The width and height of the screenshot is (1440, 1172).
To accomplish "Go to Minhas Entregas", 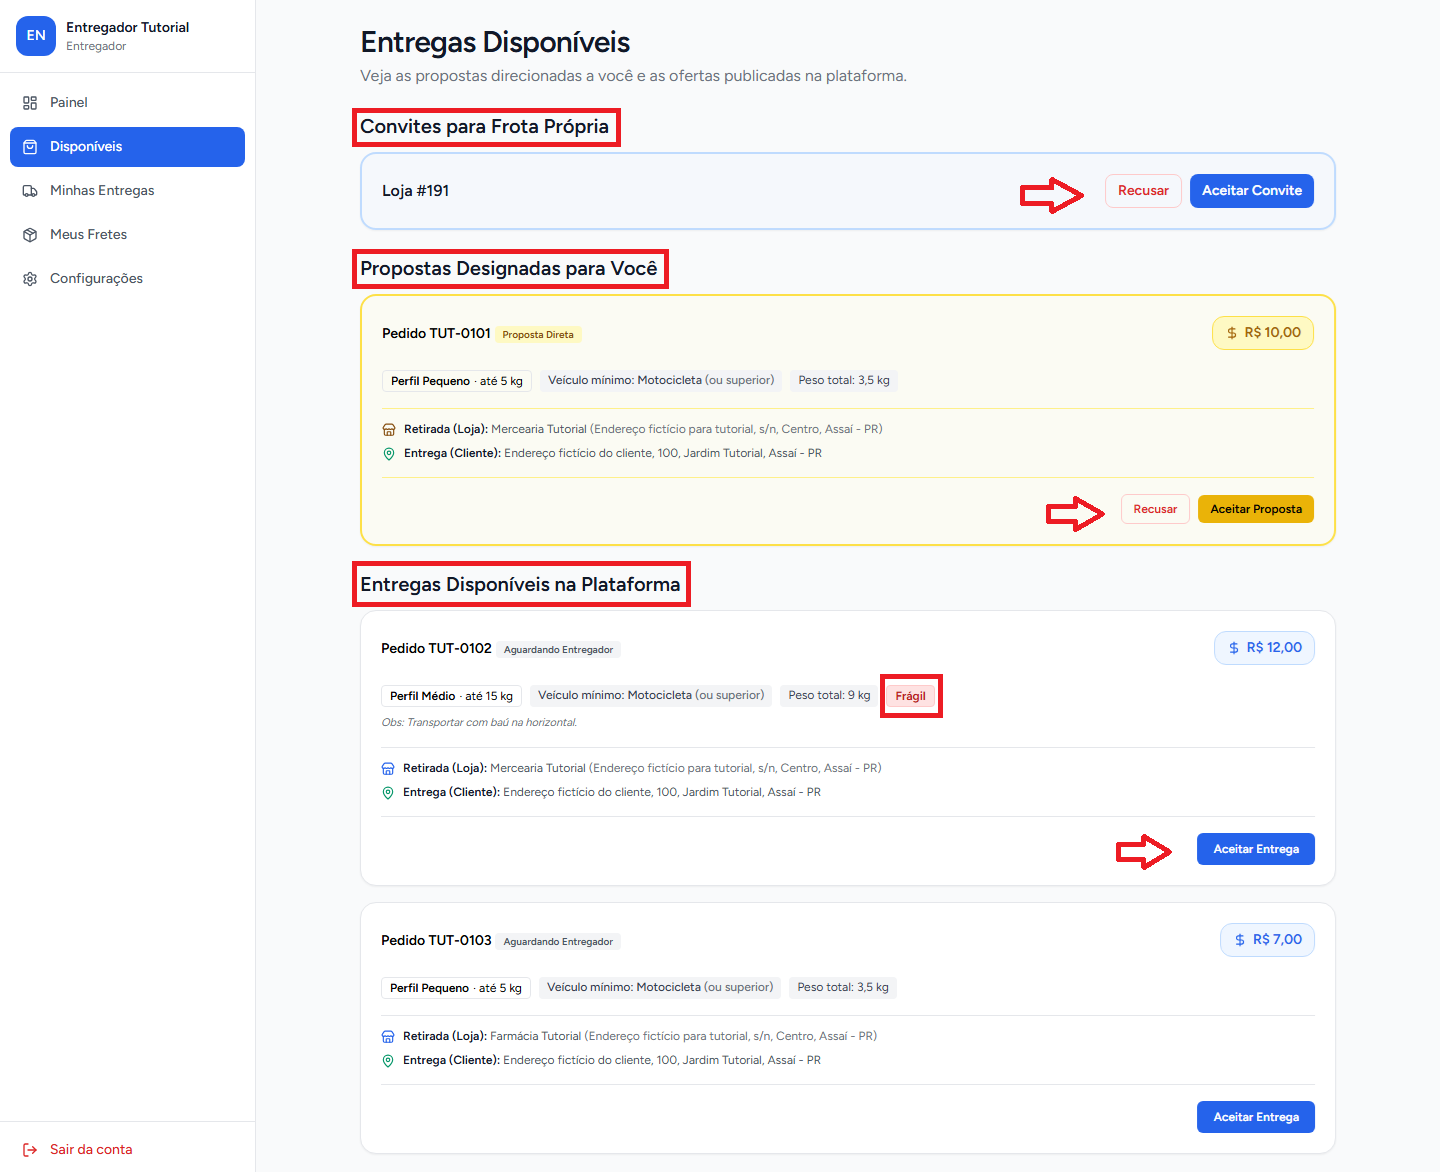I will tap(127, 191).
